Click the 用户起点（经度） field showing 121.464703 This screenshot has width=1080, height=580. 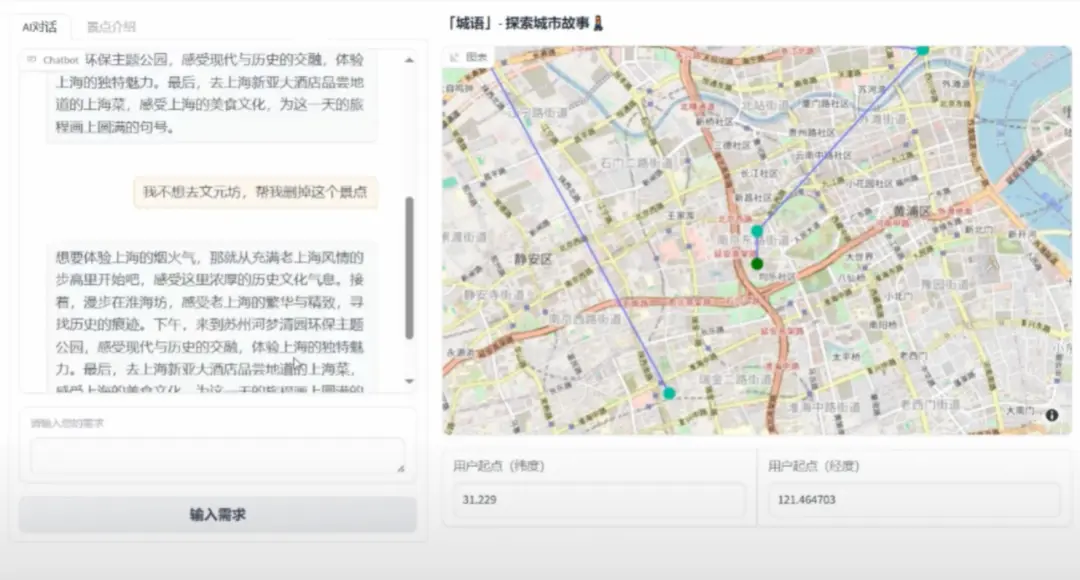[913, 499]
